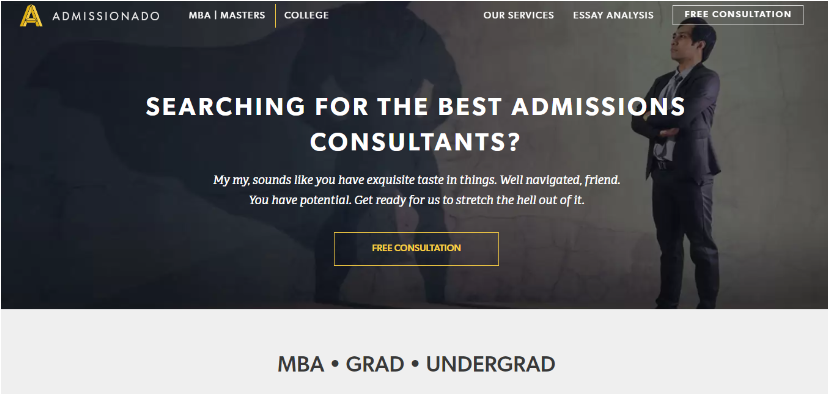Click the word 'MBA' in the bottom heading
832x394 pixels.
point(300,364)
